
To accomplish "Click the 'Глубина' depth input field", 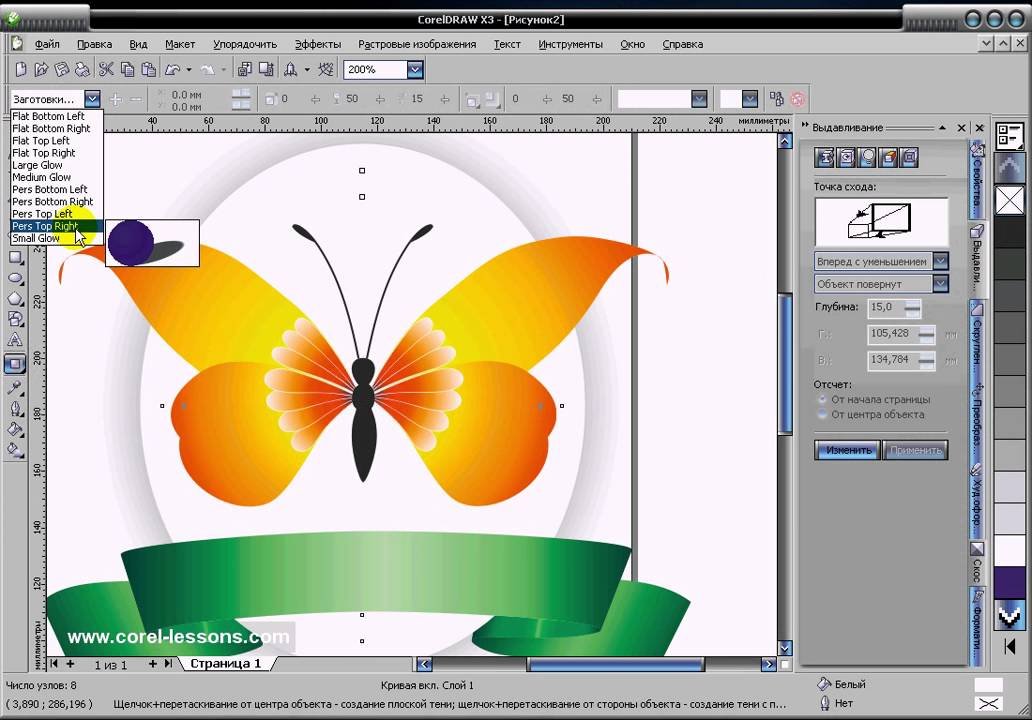I will 881,308.
